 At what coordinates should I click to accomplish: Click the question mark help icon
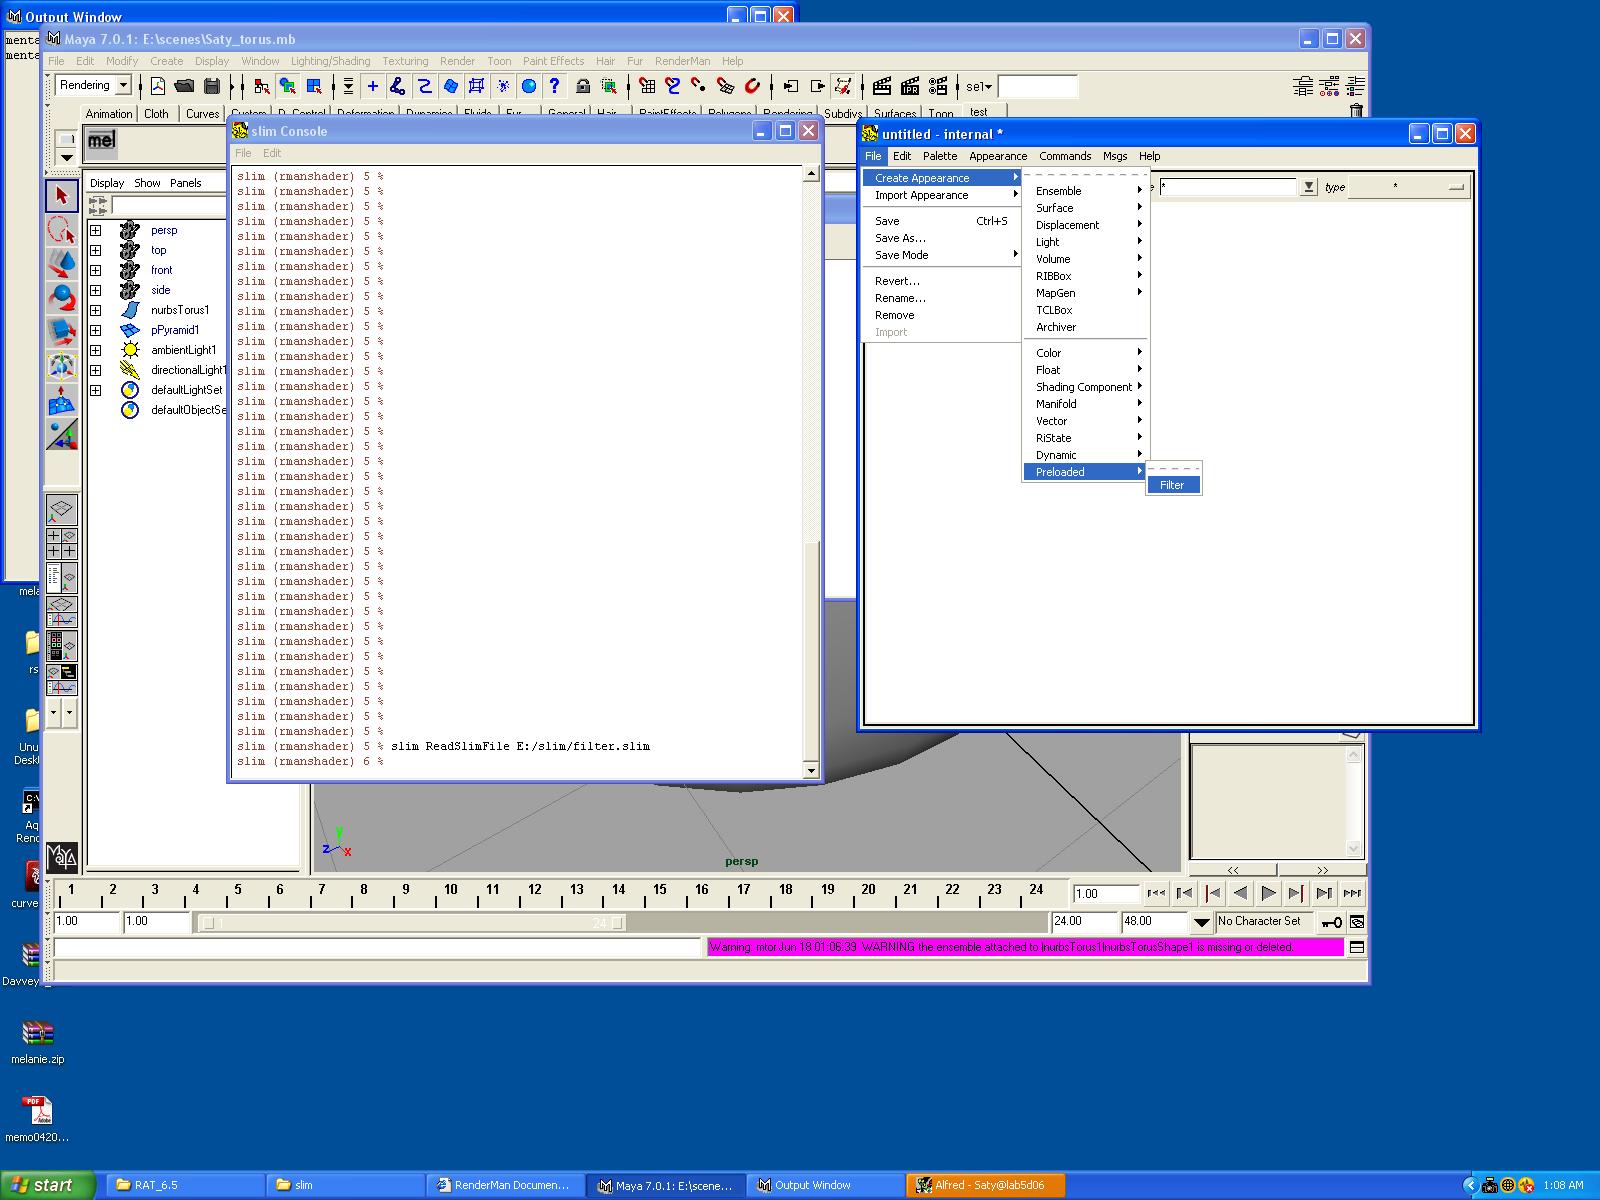(554, 86)
